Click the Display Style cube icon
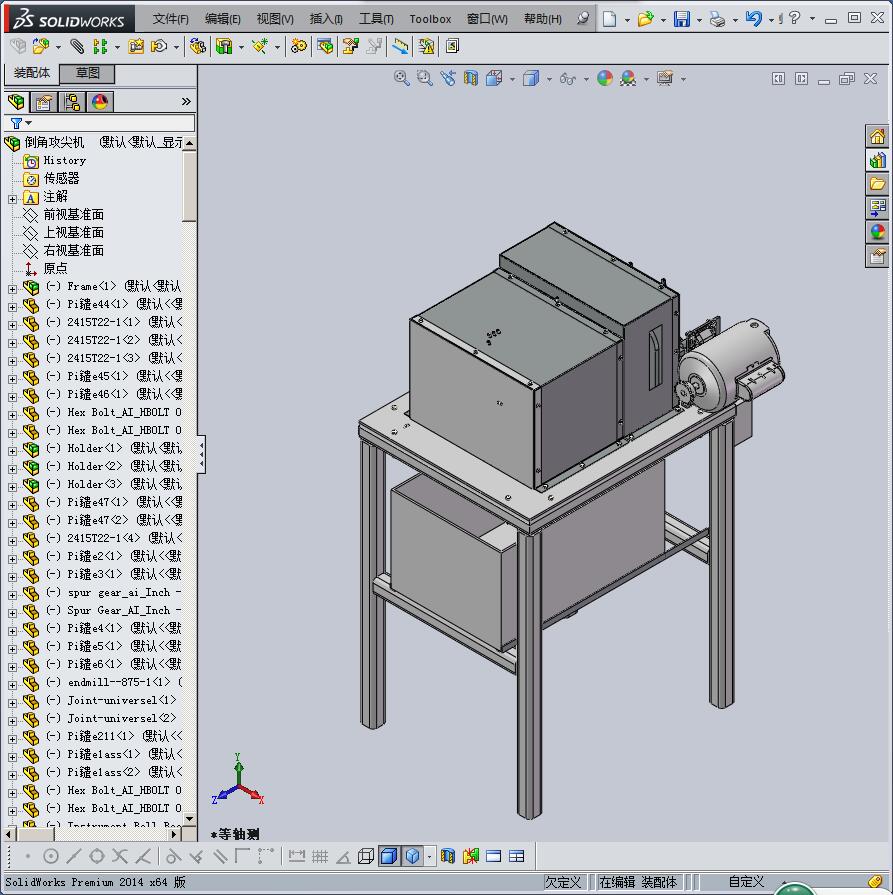The image size is (893, 895). pyautogui.click(x=531, y=78)
